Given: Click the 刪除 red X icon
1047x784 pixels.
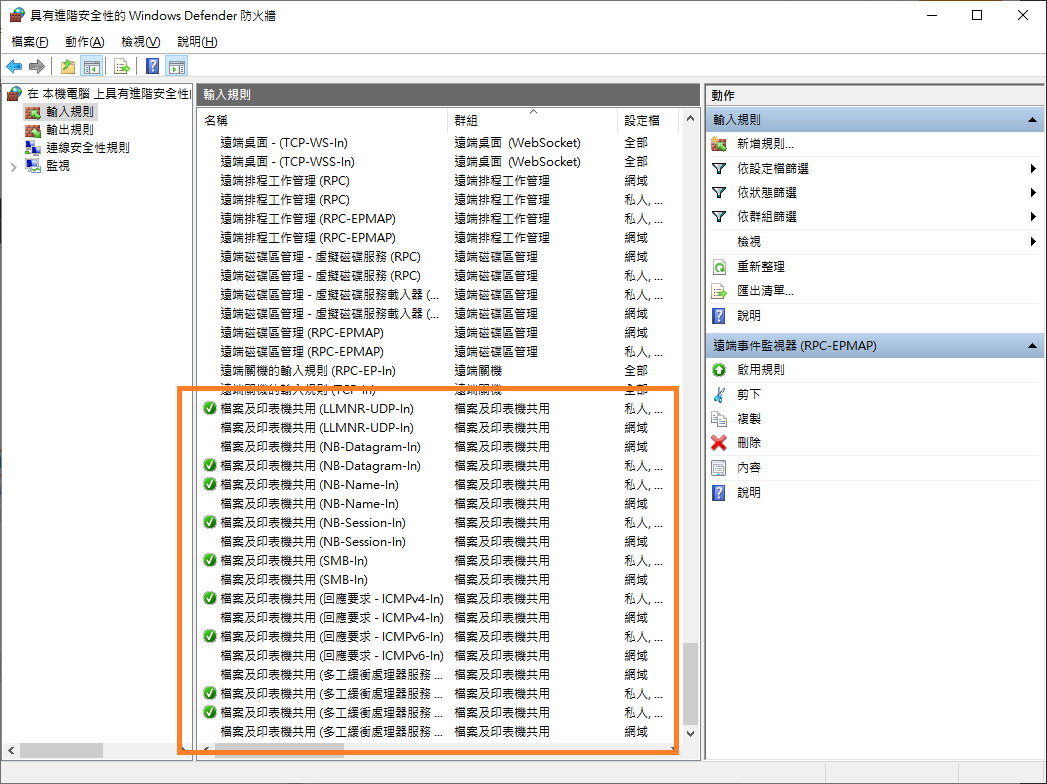Looking at the screenshot, I should pos(719,443).
